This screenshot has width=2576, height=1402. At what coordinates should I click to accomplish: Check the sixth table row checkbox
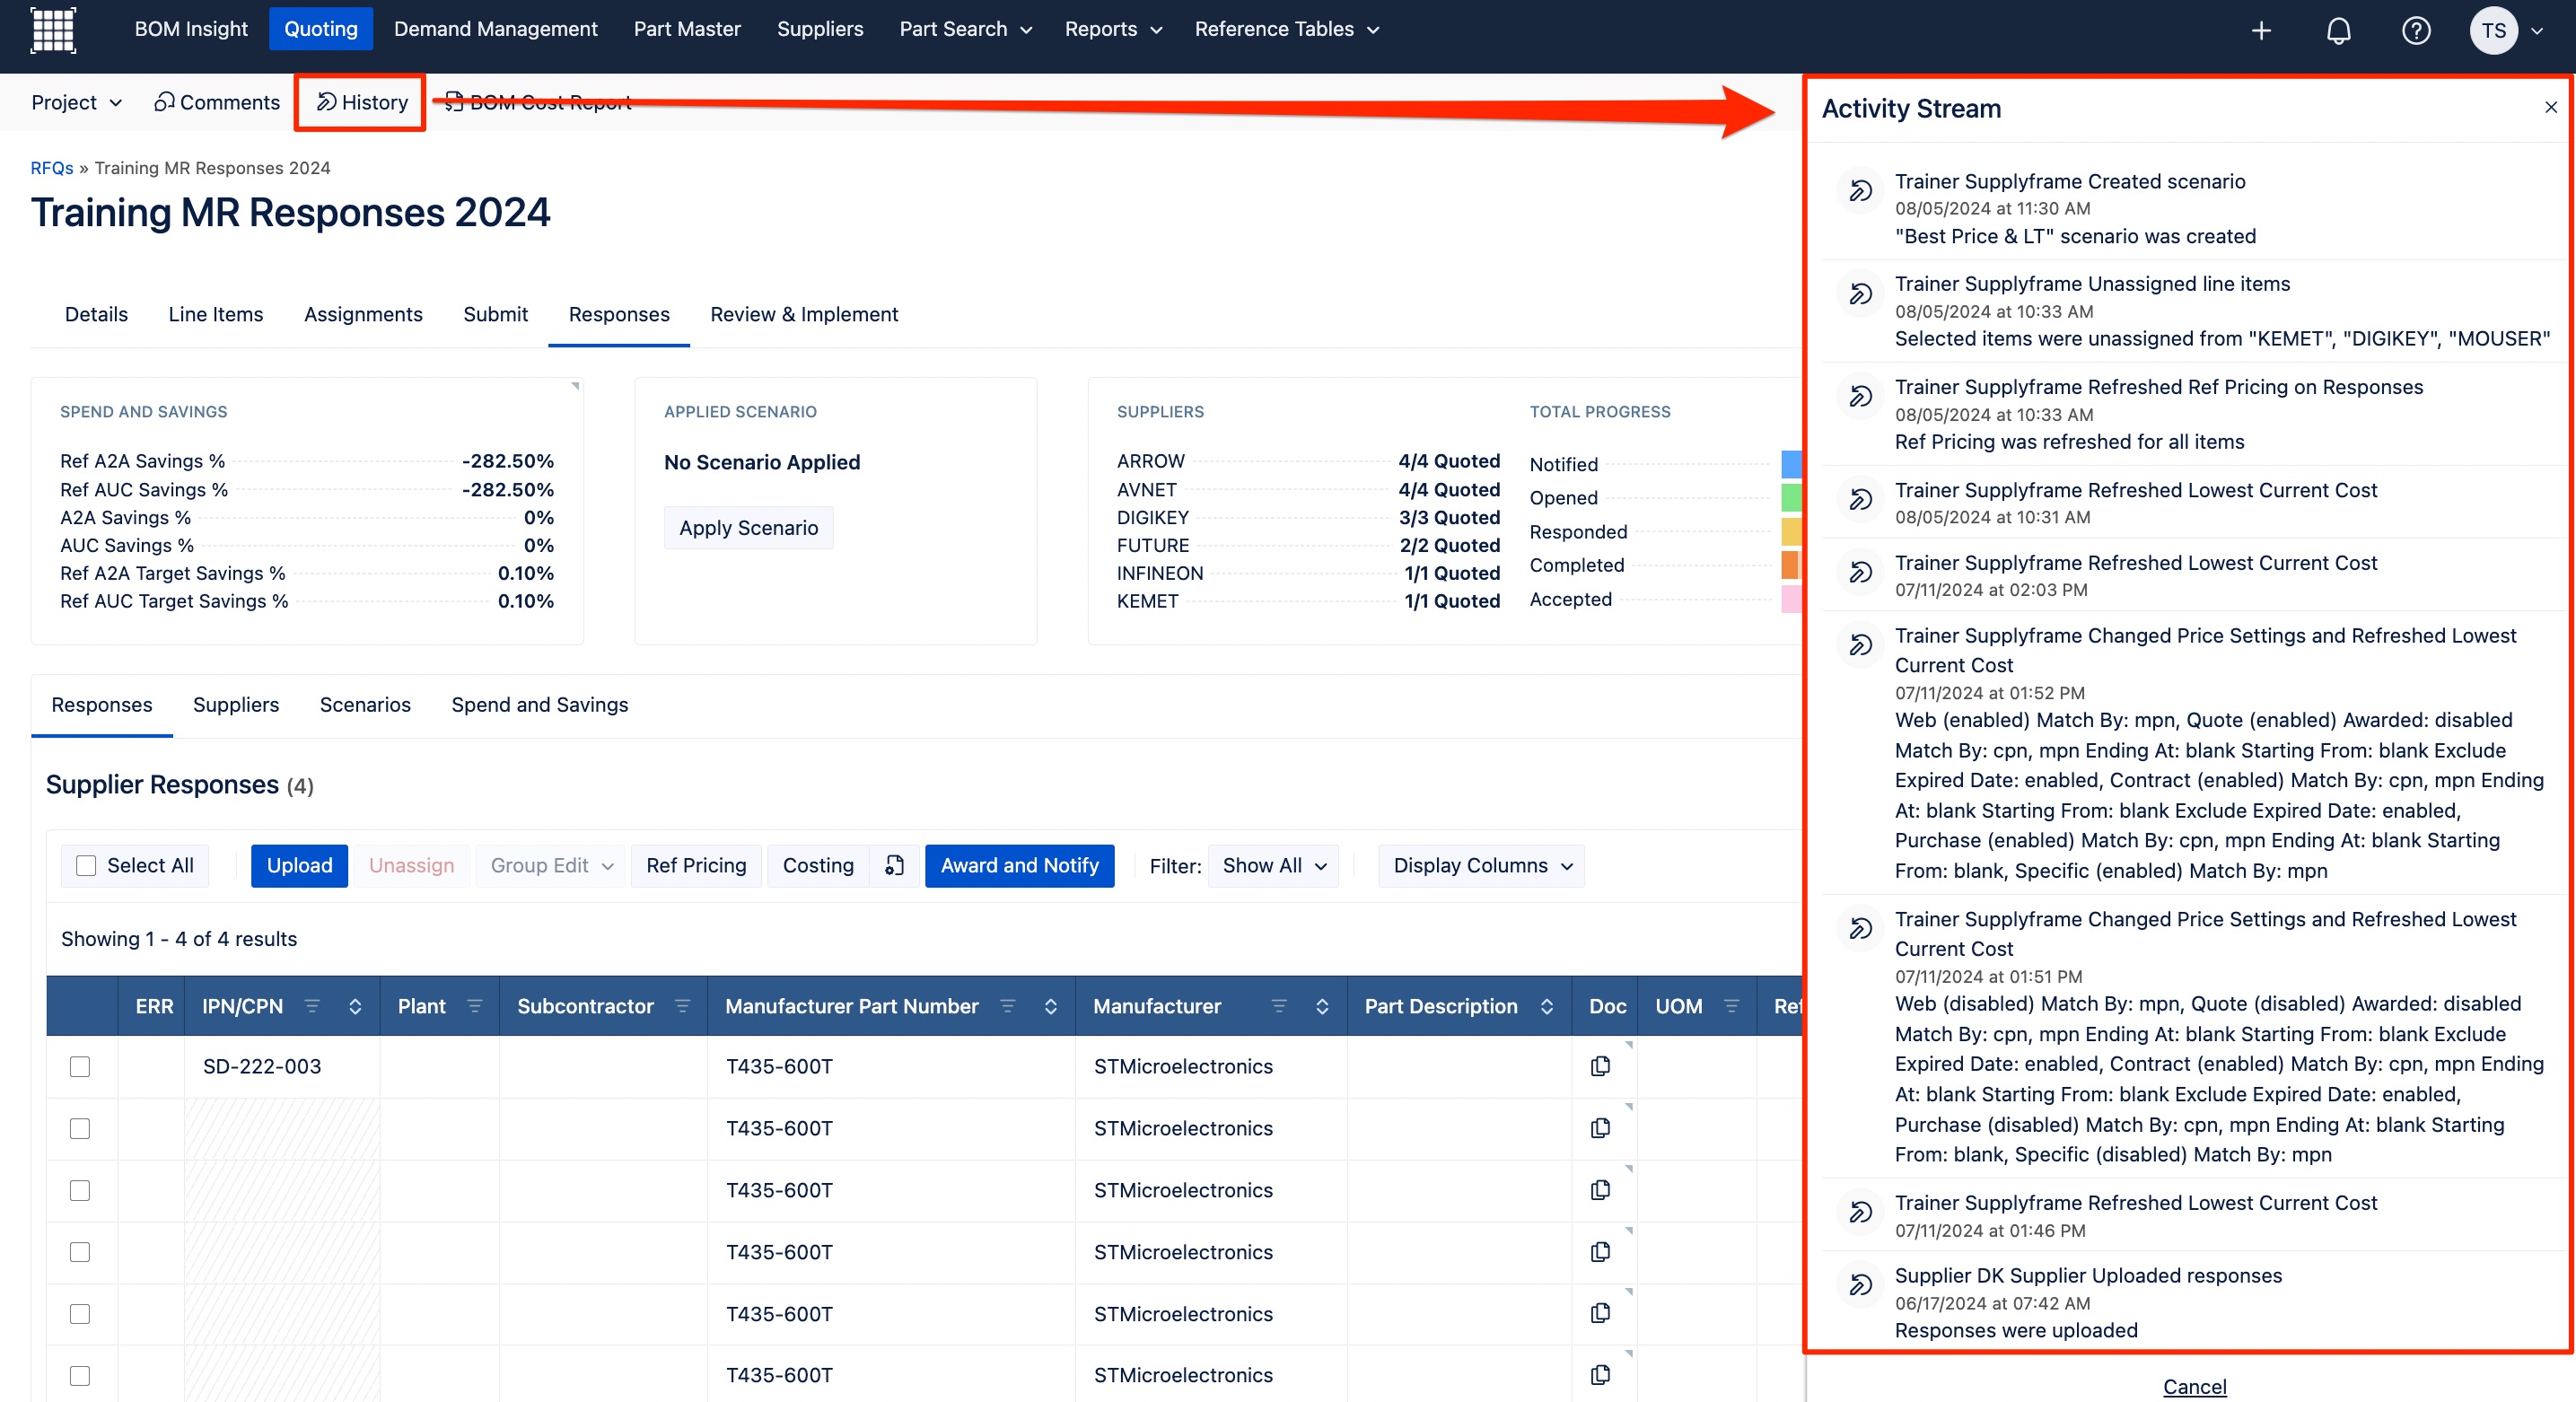(80, 1376)
